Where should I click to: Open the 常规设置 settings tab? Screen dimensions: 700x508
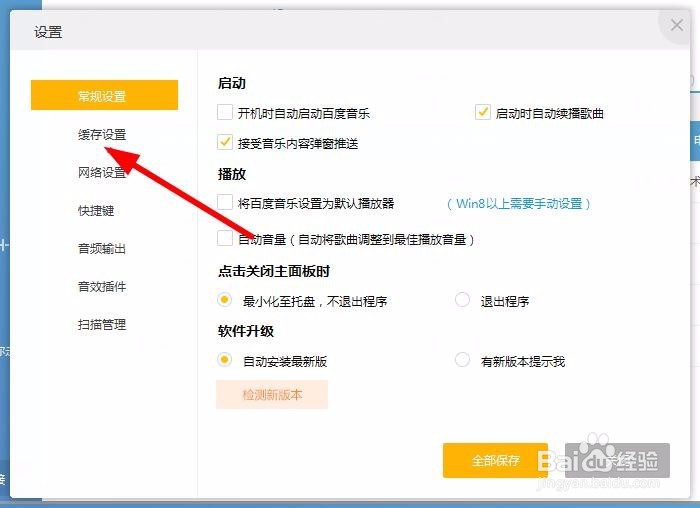tap(104, 95)
